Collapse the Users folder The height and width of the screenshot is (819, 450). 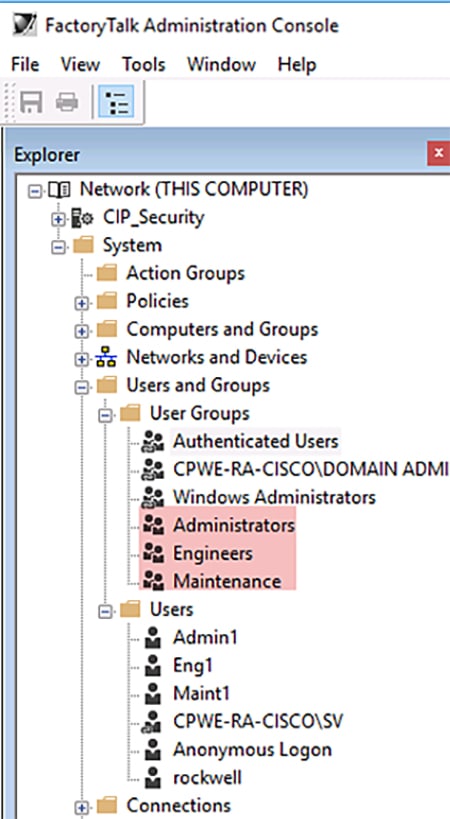(x=105, y=612)
